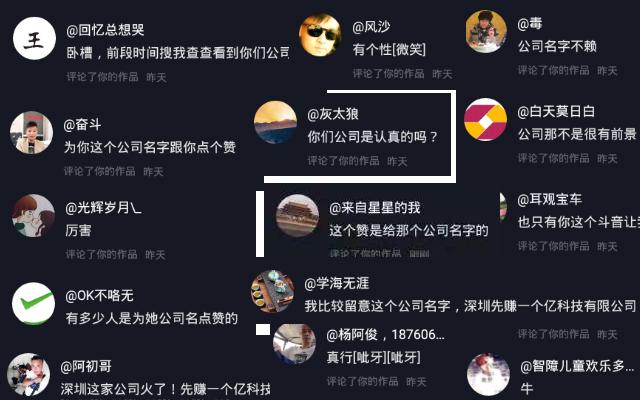Image resolution: width=640 pixels, height=400 pixels.
Task: Open the avatar of @智障儿童欢乐多
Action: pyautogui.click(x=488, y=374)
